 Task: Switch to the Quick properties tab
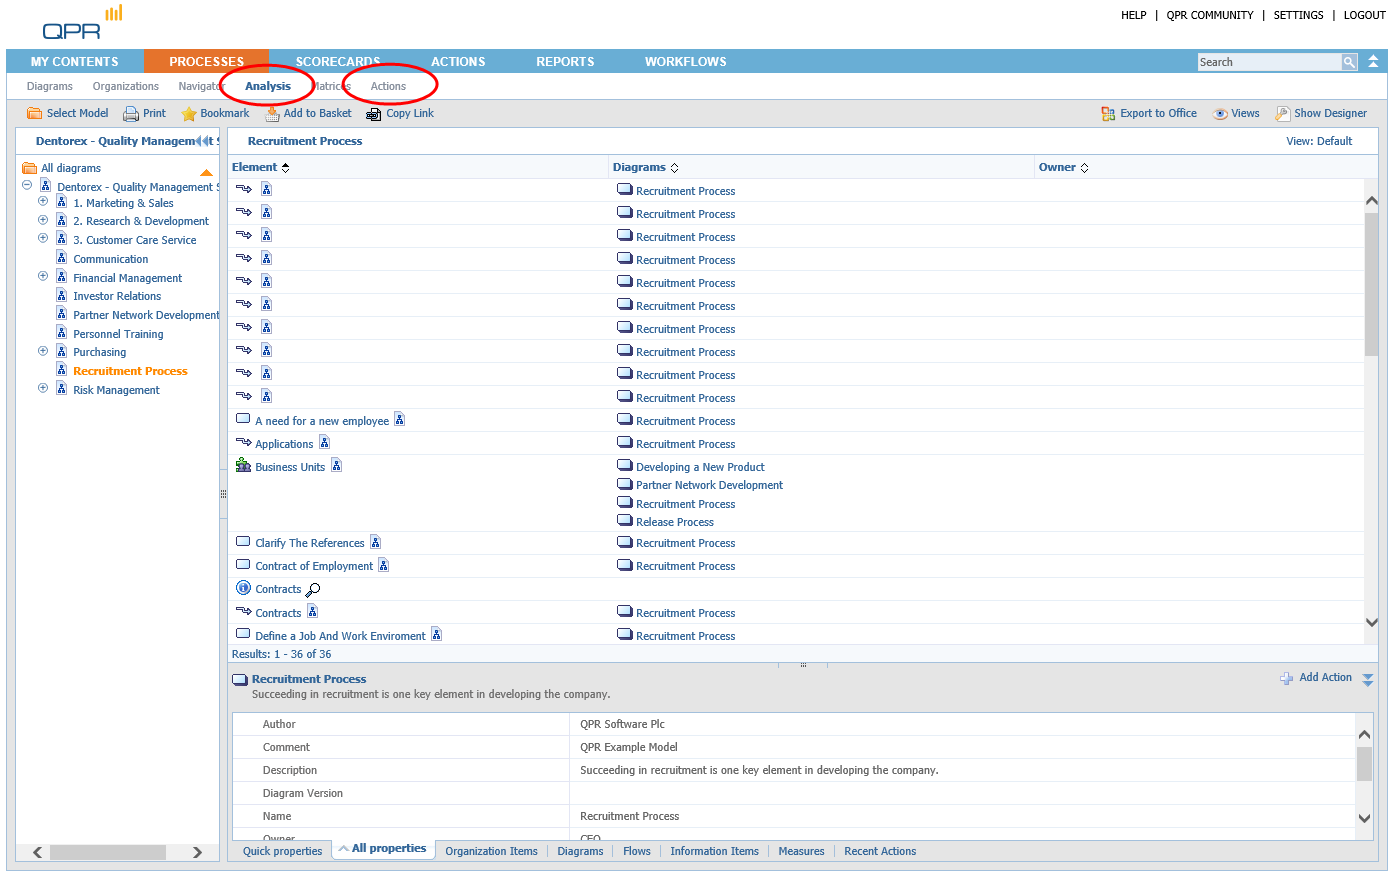281,851
